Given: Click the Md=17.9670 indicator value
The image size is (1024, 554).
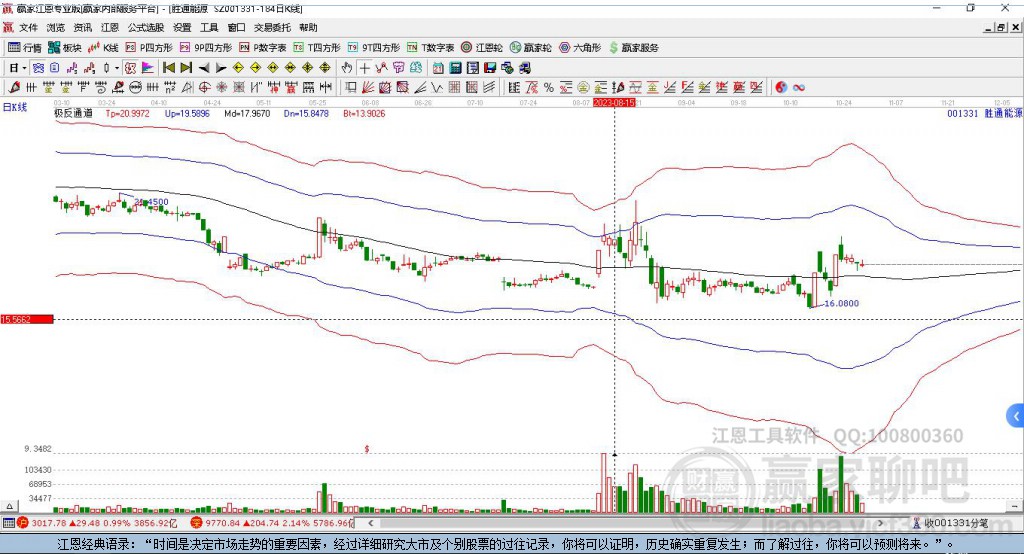Looking at the screenshot, I should pyautogui.click(x=247, y=113).
